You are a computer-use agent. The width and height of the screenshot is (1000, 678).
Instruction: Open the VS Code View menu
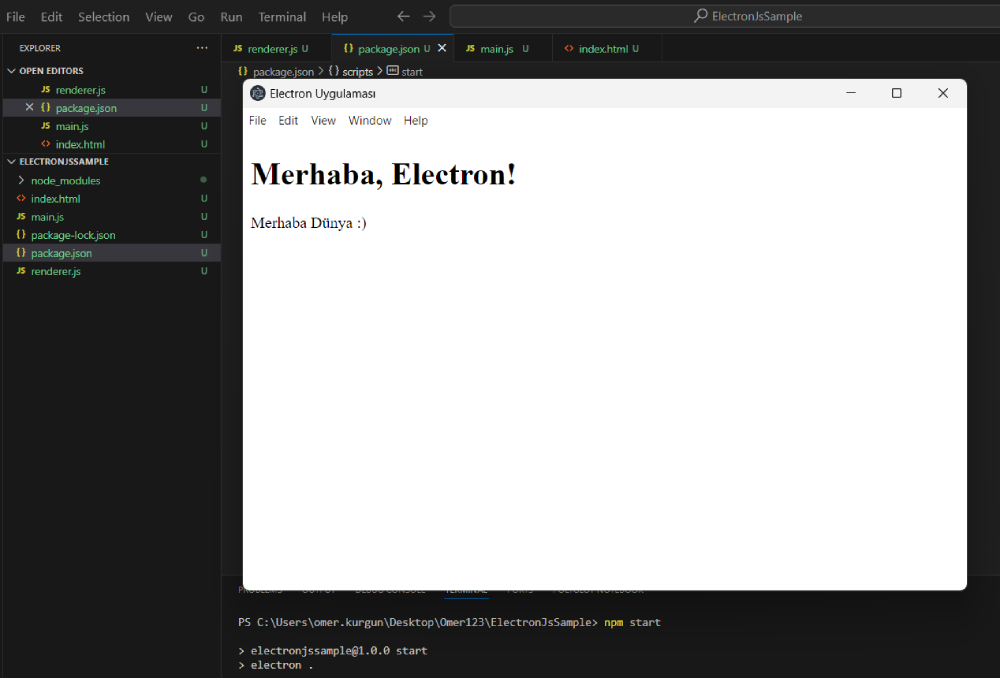(159, 17)
